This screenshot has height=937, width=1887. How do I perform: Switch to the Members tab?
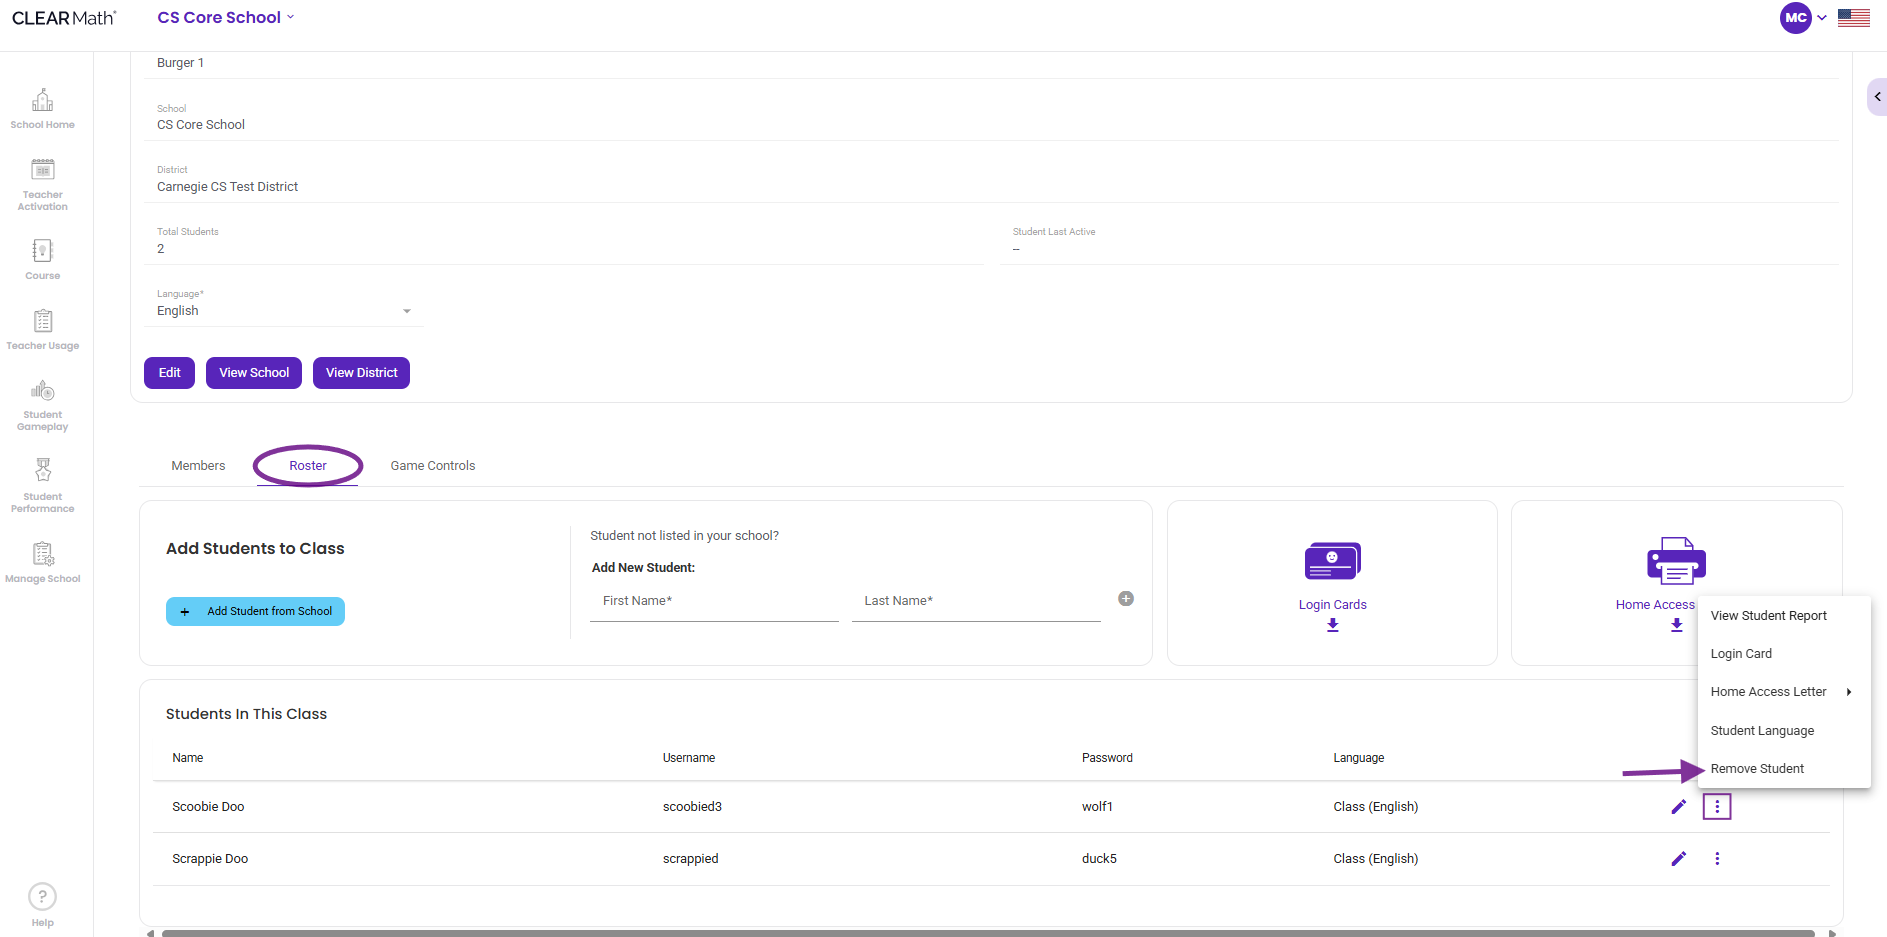[198, 466]
